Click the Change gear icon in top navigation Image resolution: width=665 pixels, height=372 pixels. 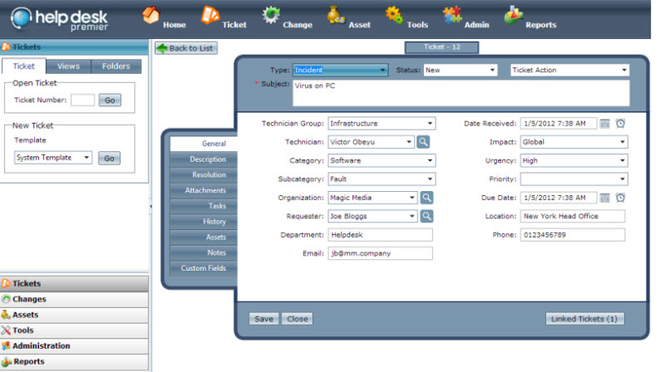coord(271,15)
